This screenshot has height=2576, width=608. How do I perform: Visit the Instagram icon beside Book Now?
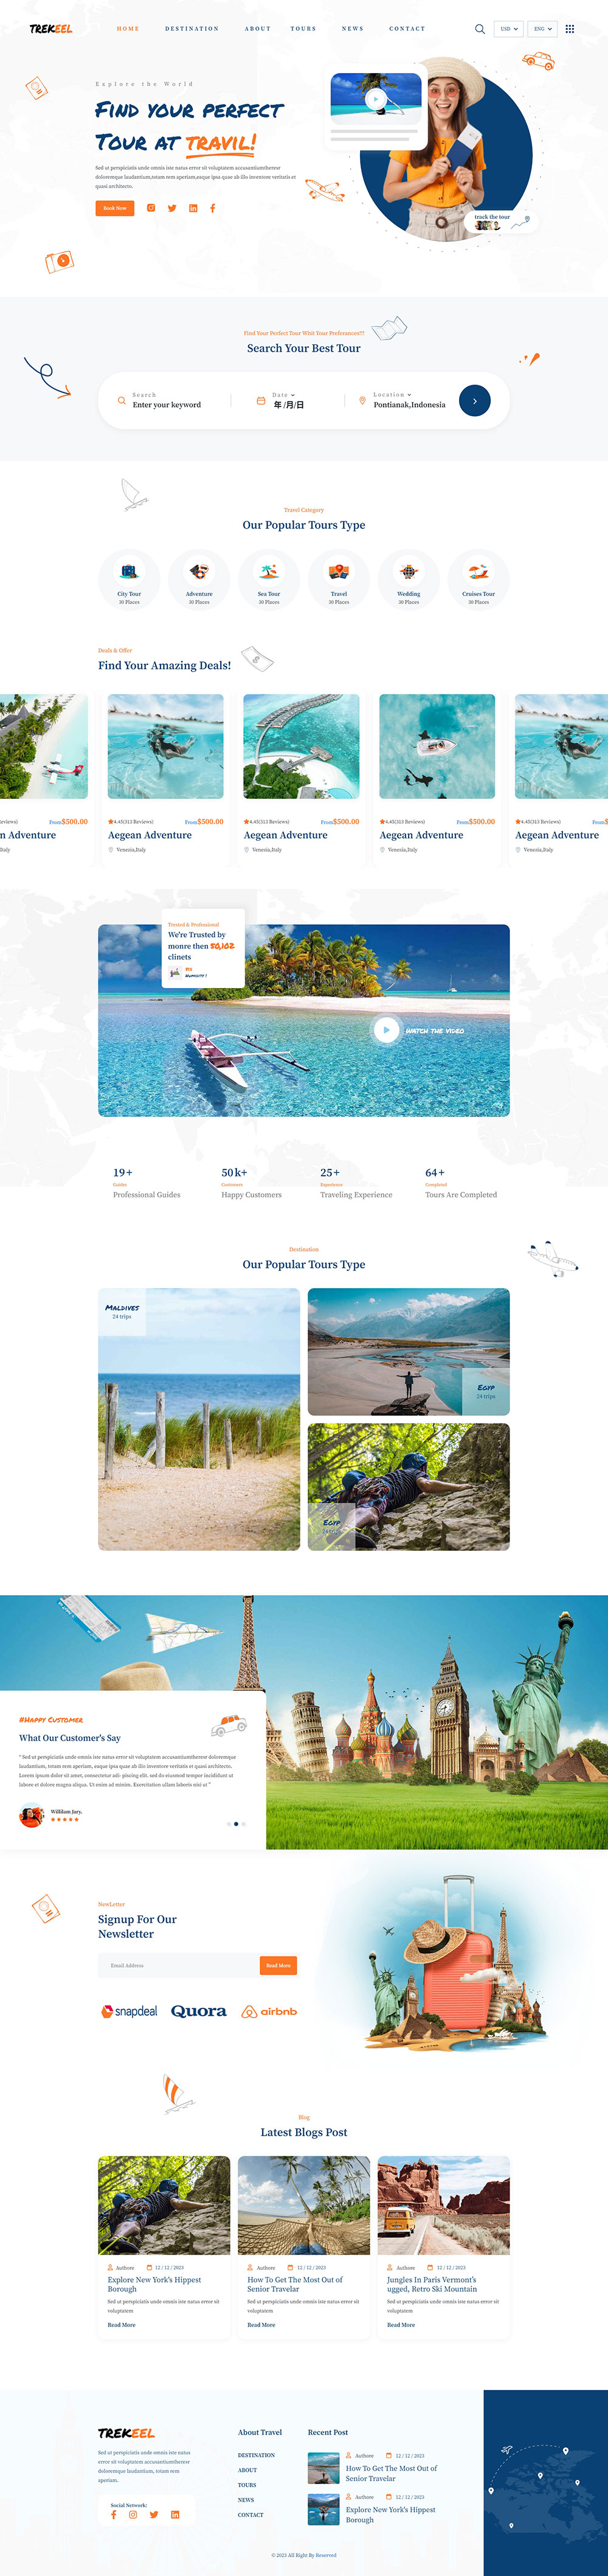pyautogui.click(x=151, y=208)
